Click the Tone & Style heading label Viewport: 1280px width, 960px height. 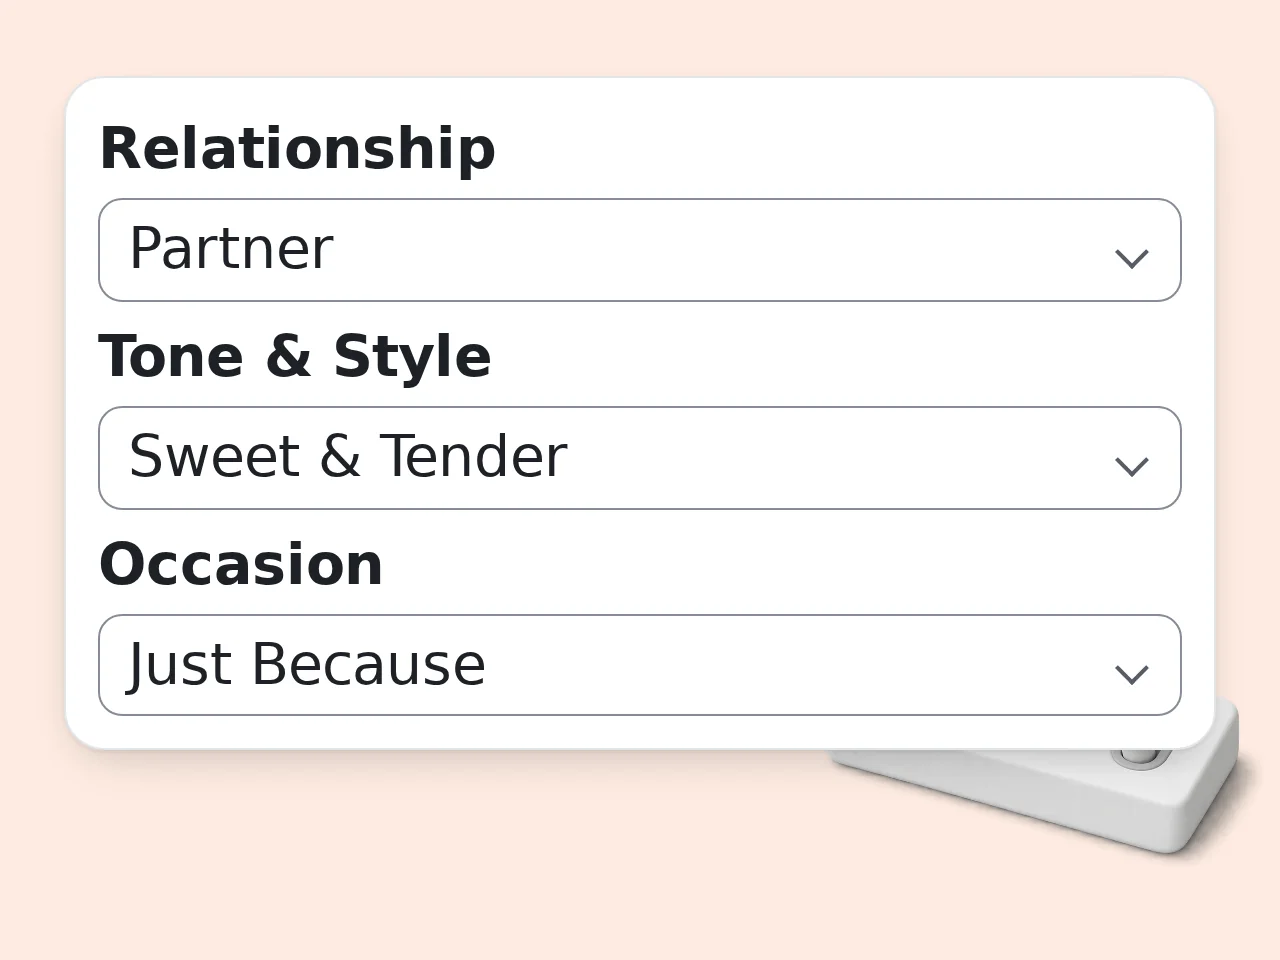[x=295, y=357]
